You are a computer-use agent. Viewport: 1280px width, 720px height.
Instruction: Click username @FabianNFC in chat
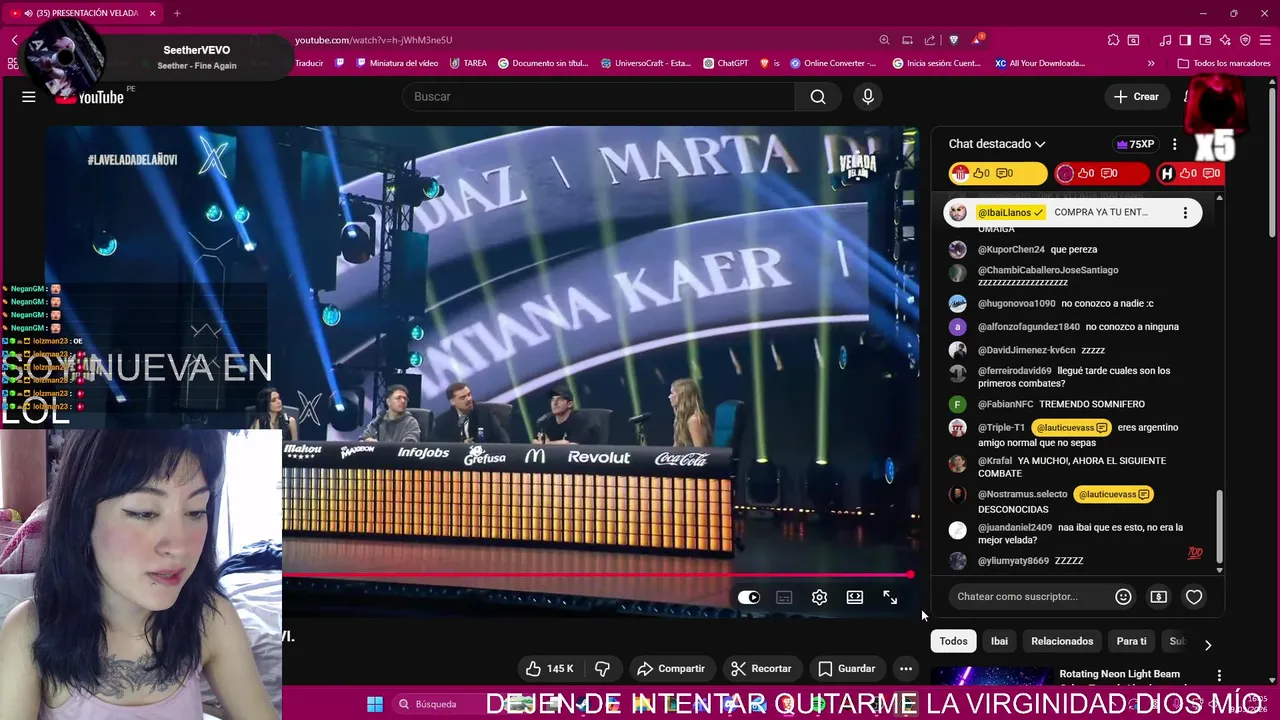tap(1005, 404)
